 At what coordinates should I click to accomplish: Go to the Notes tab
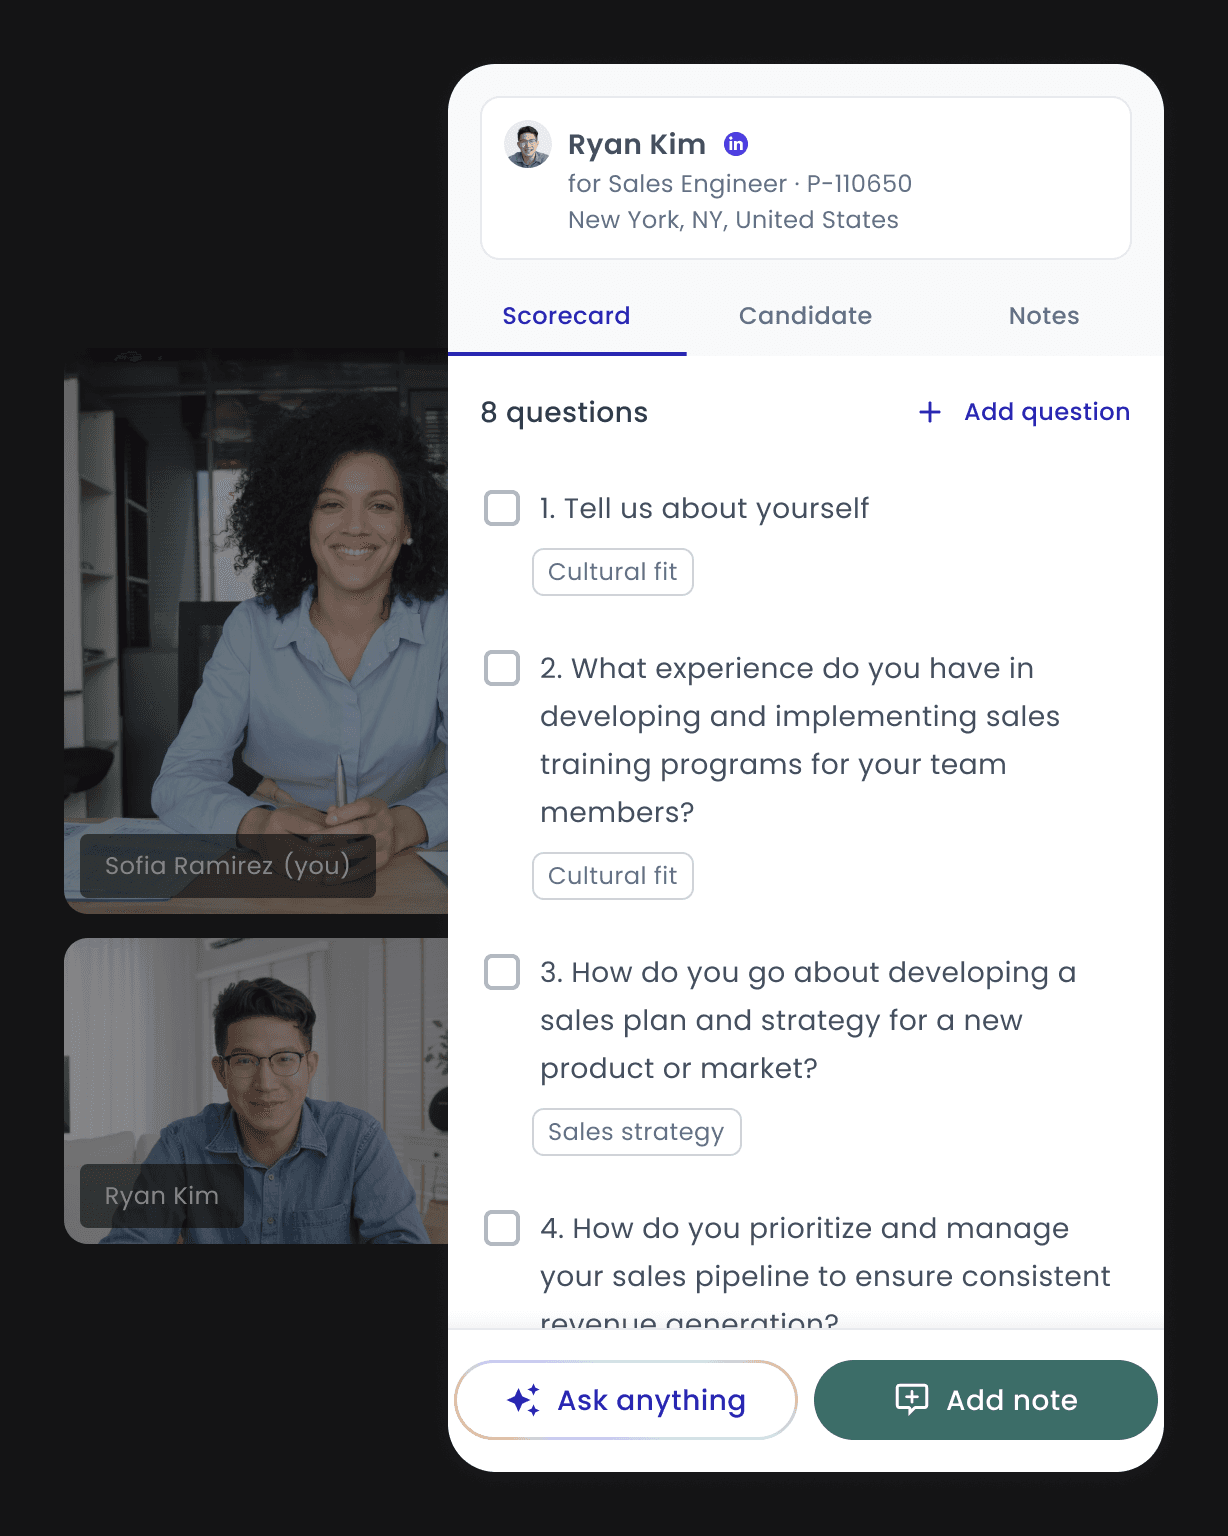pyautogui.click(x=1044, y=316)
